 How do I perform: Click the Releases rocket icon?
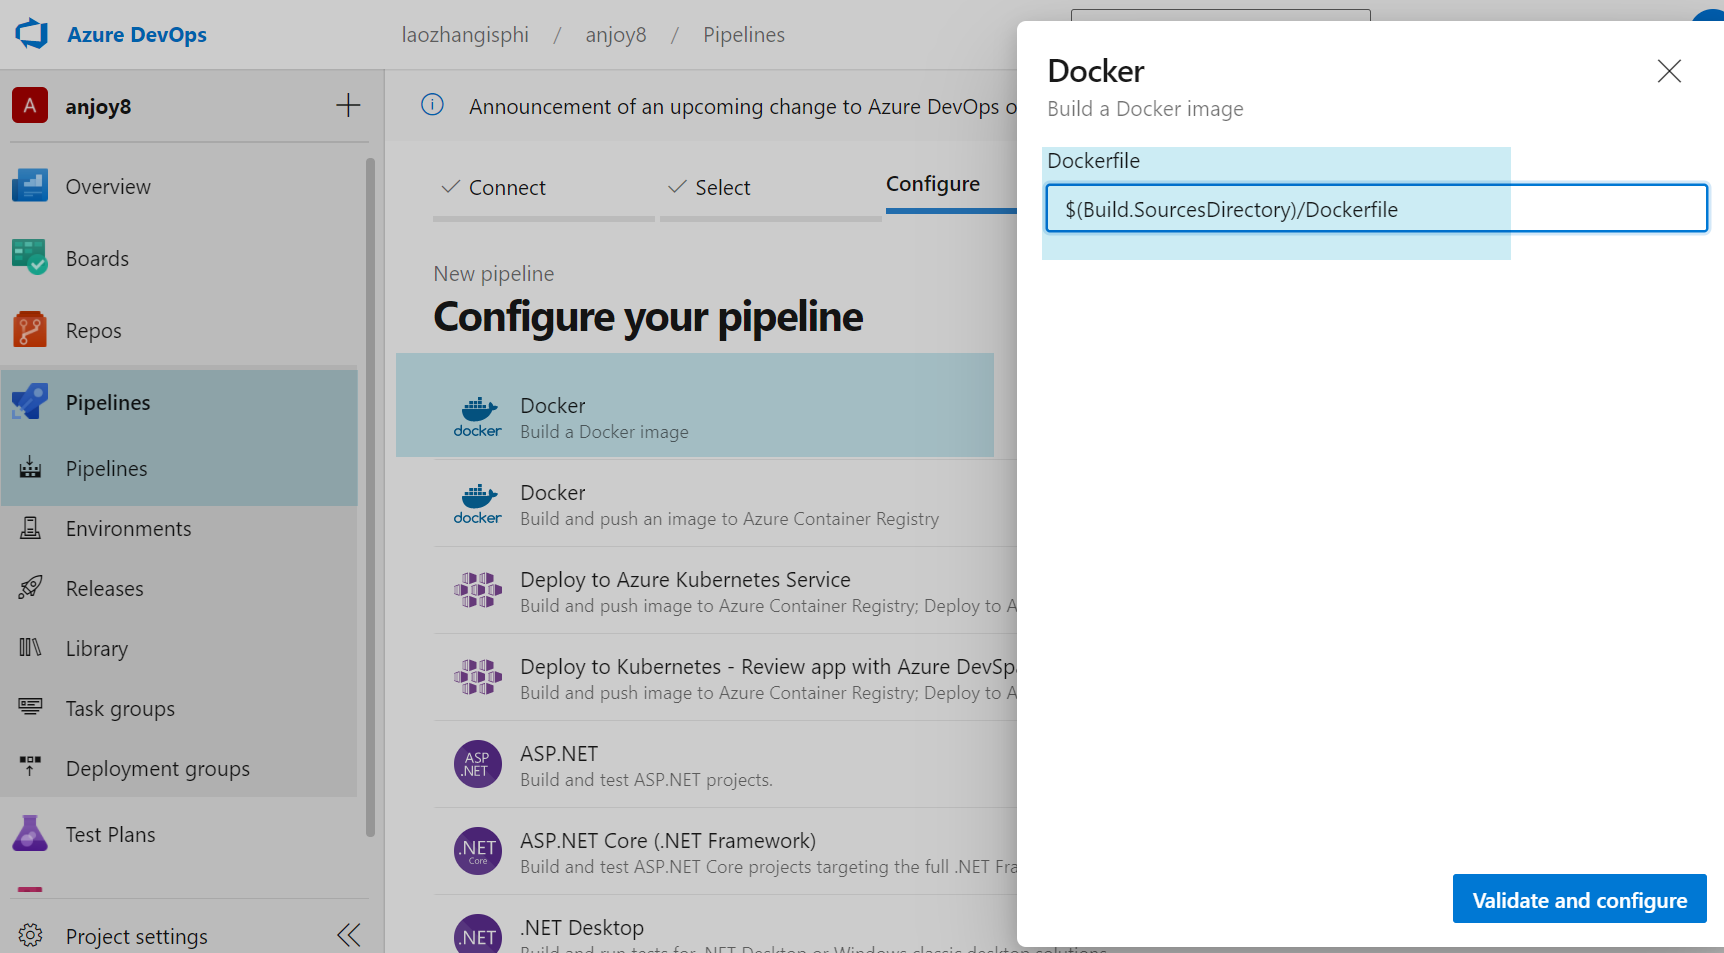(x=30, y=588)
